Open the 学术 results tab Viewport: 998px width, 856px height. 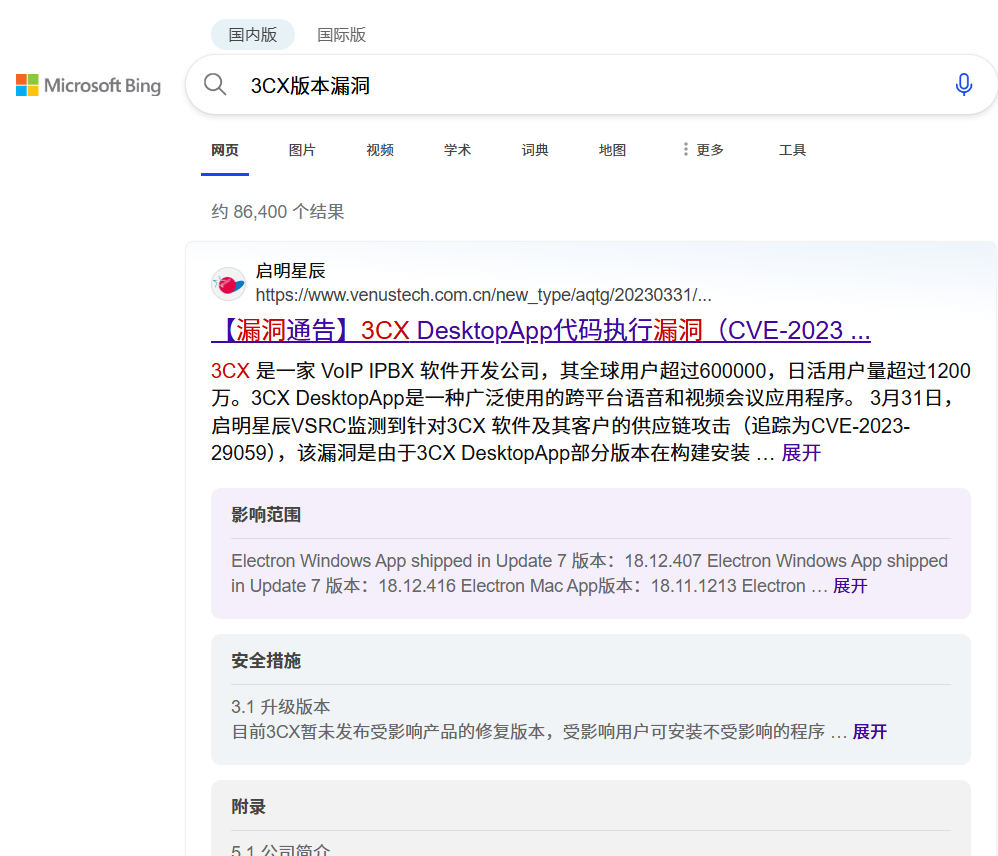point(458,150)
